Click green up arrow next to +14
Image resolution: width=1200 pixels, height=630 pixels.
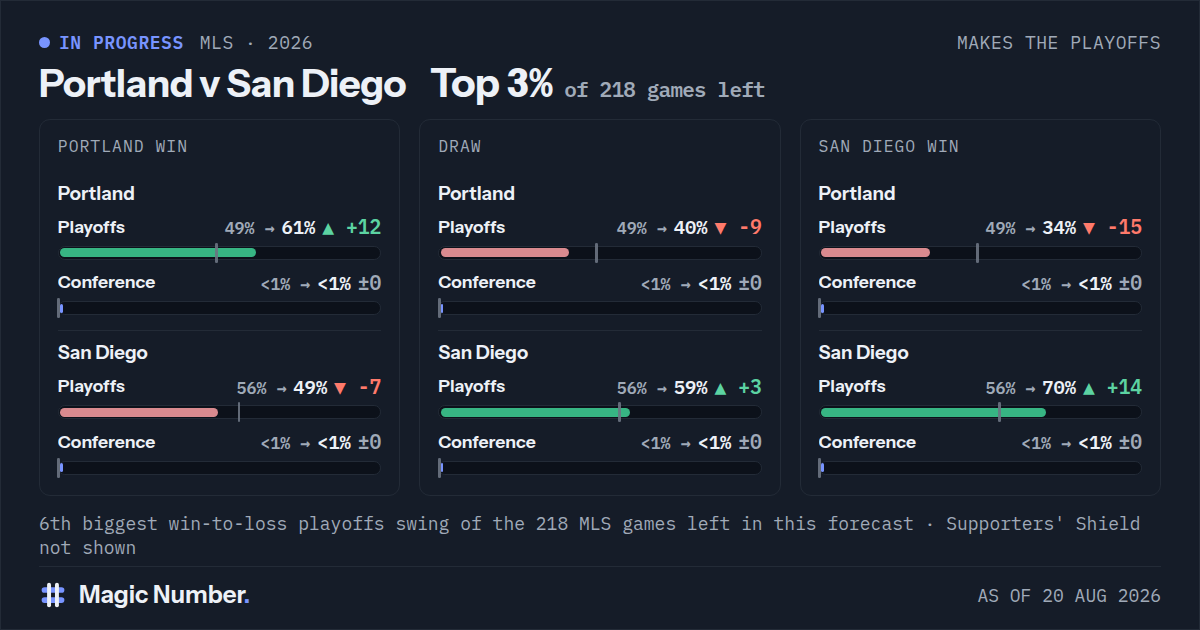pos(1089,388)
